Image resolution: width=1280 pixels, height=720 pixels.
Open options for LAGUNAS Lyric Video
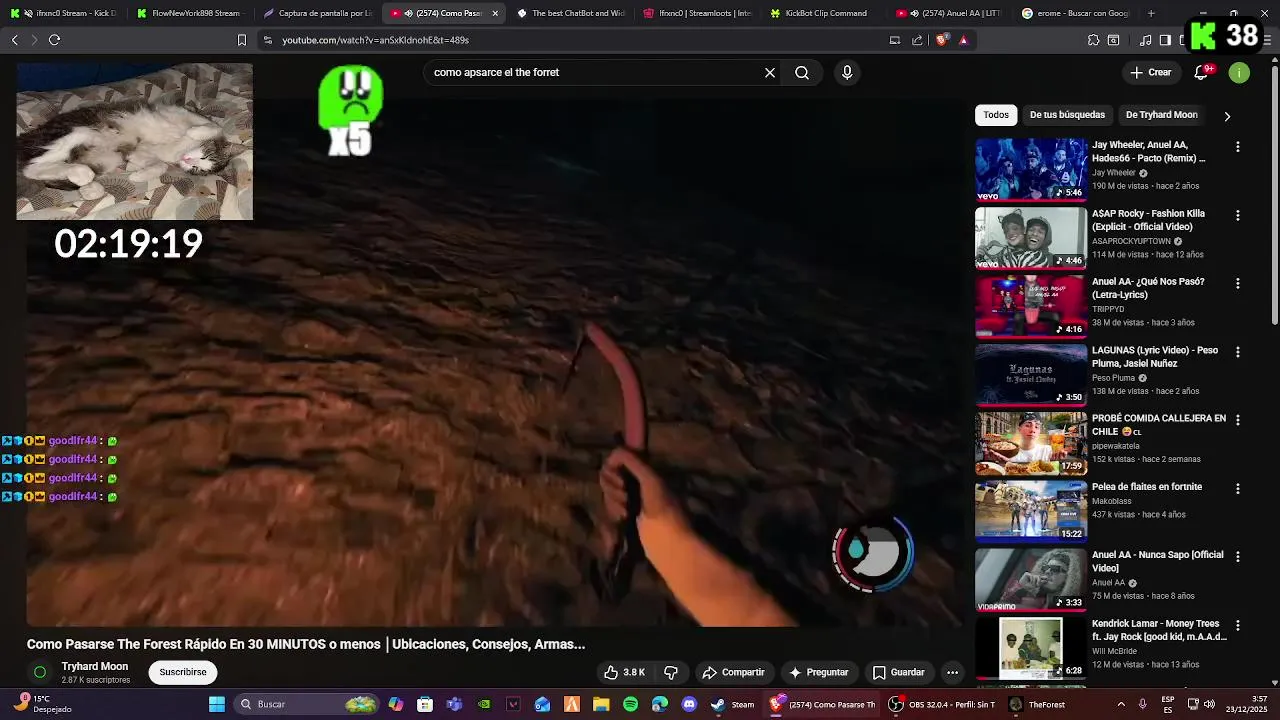(x=1237, y=352)
